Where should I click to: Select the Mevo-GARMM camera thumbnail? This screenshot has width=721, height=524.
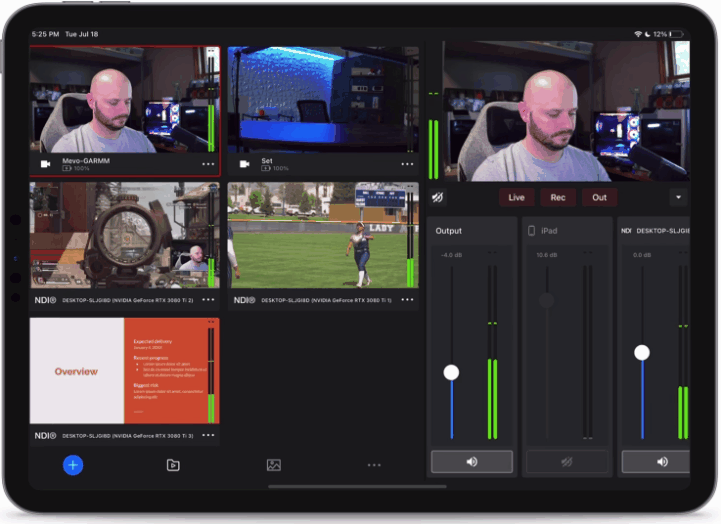click(125, 99)
